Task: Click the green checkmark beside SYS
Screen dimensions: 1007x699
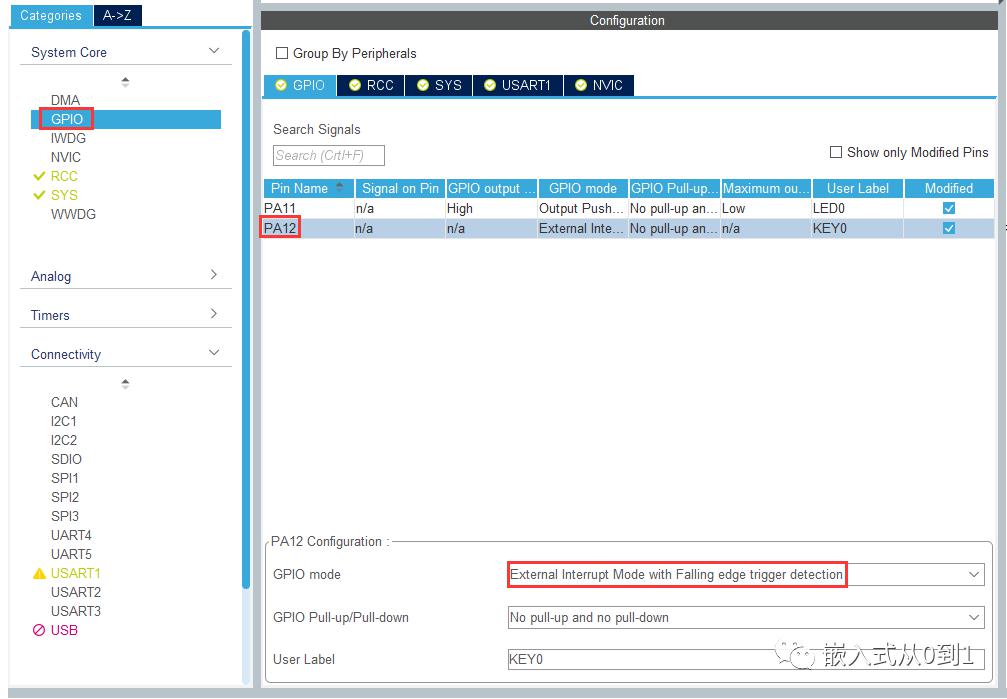Action: (39, 195)
